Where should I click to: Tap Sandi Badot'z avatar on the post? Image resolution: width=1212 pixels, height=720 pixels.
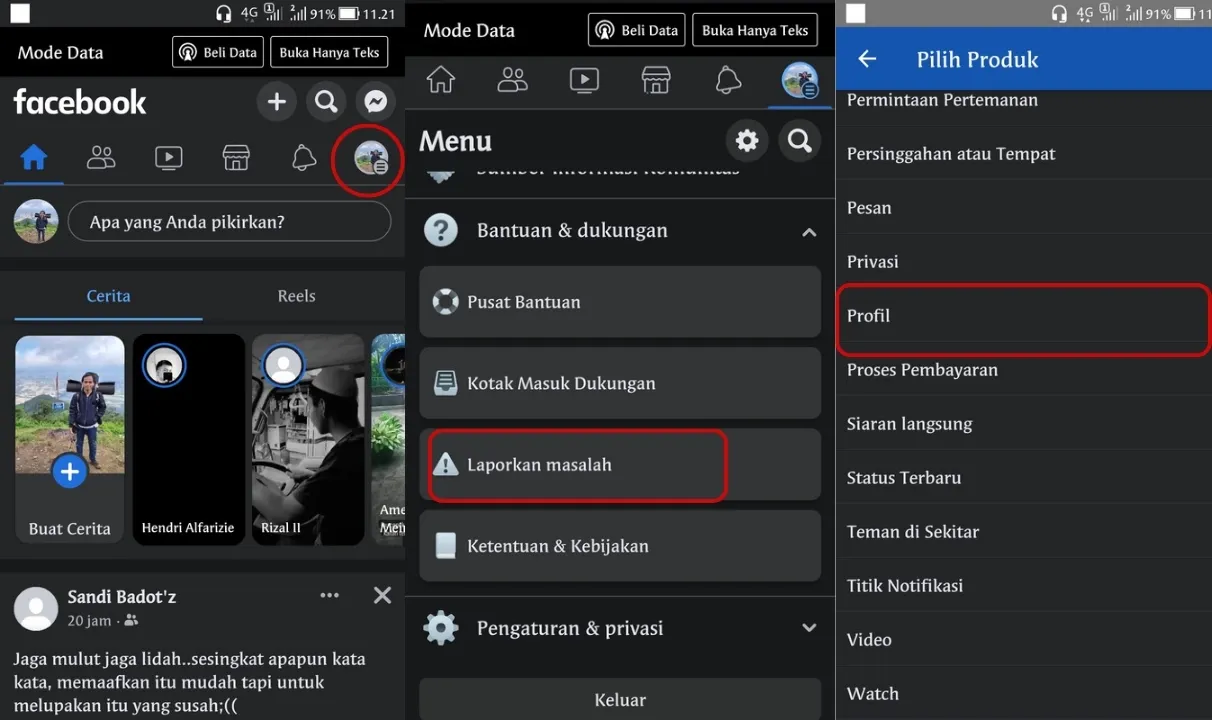click(x=36, y=608)
